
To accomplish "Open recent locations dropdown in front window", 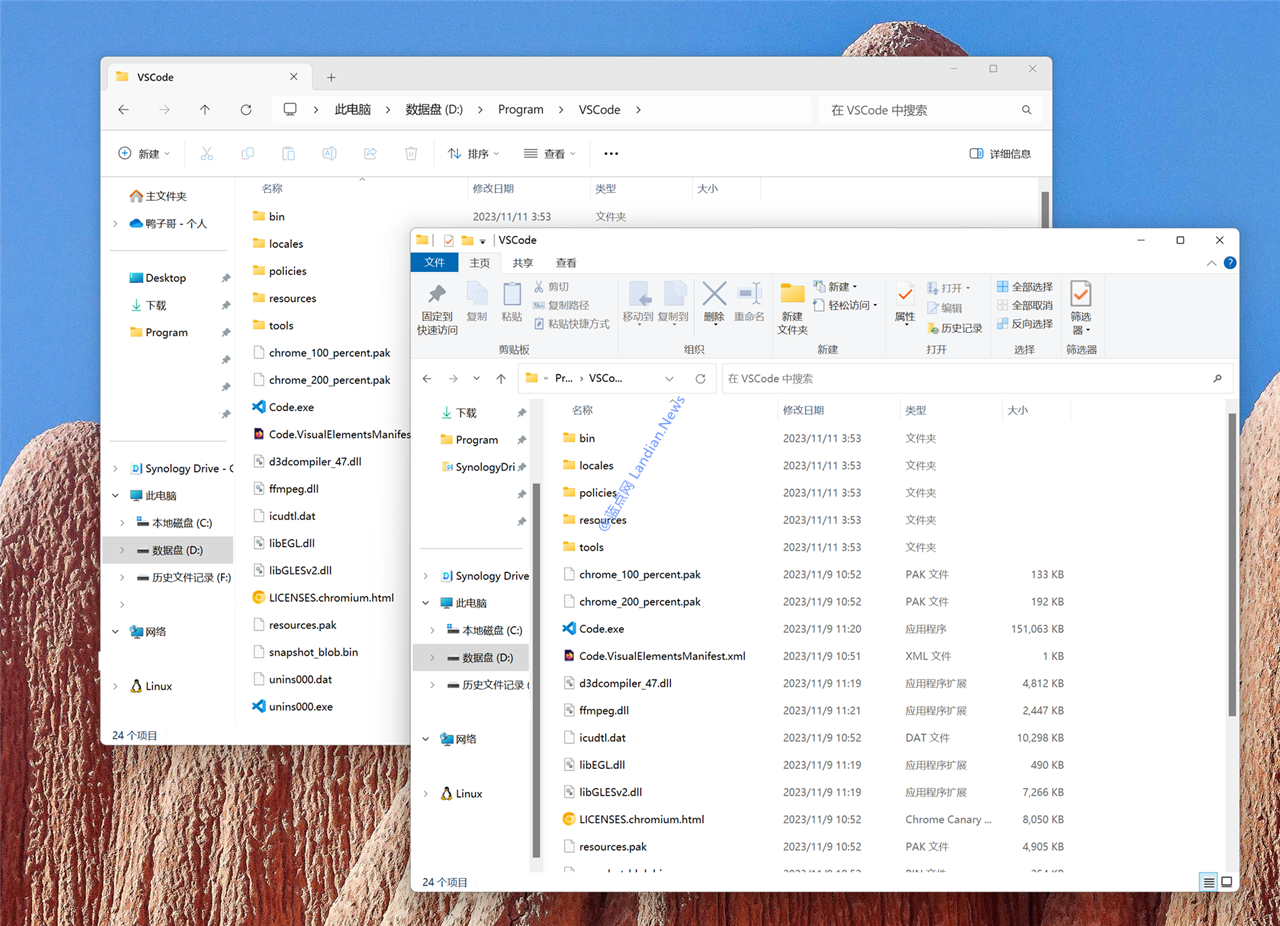I will pos(476,379).
